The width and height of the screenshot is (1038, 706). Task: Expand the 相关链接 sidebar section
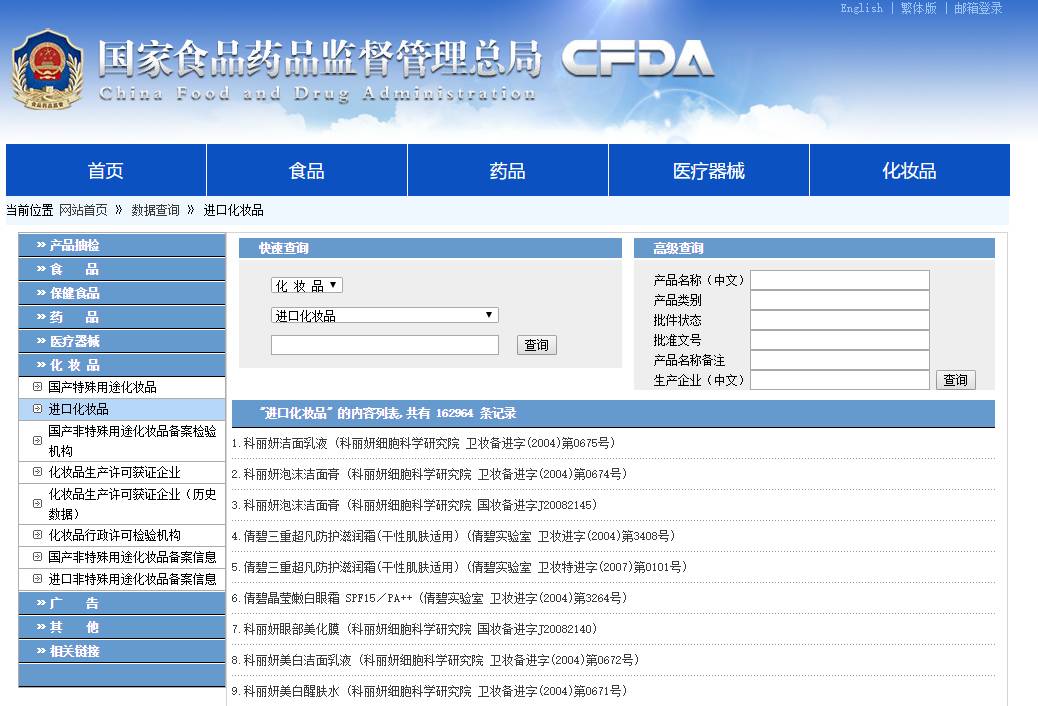pyautogui.click(x=122, y=651)
